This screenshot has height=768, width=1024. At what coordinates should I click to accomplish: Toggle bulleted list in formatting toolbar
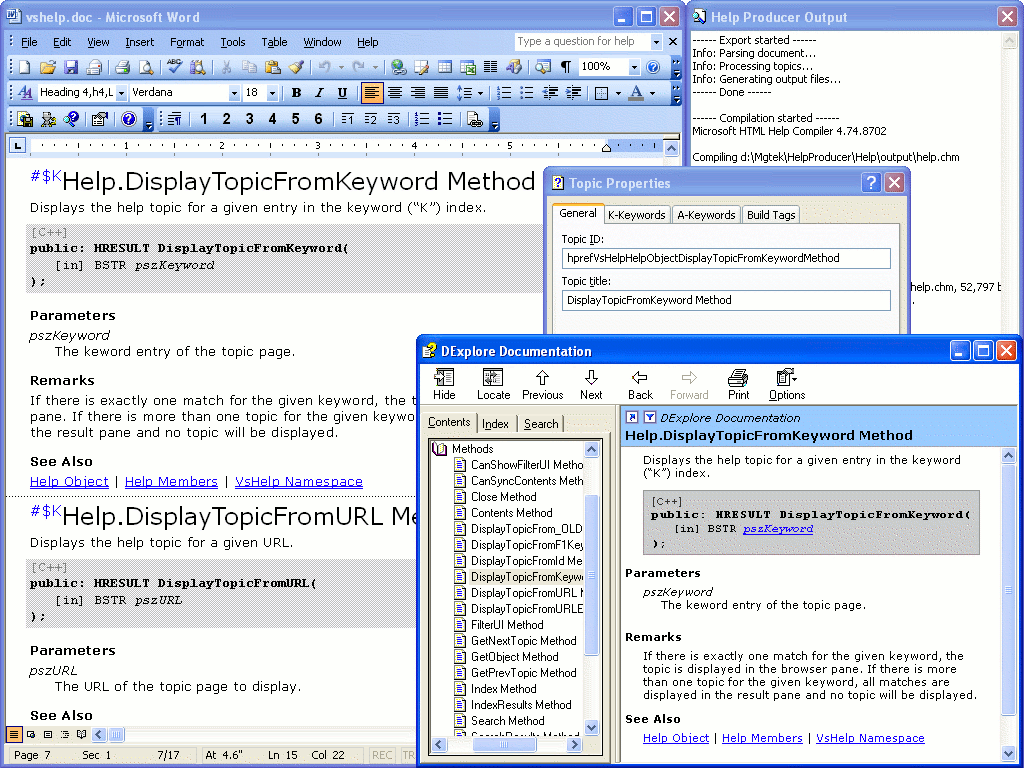pyautogui.click(x=527, y=93)
